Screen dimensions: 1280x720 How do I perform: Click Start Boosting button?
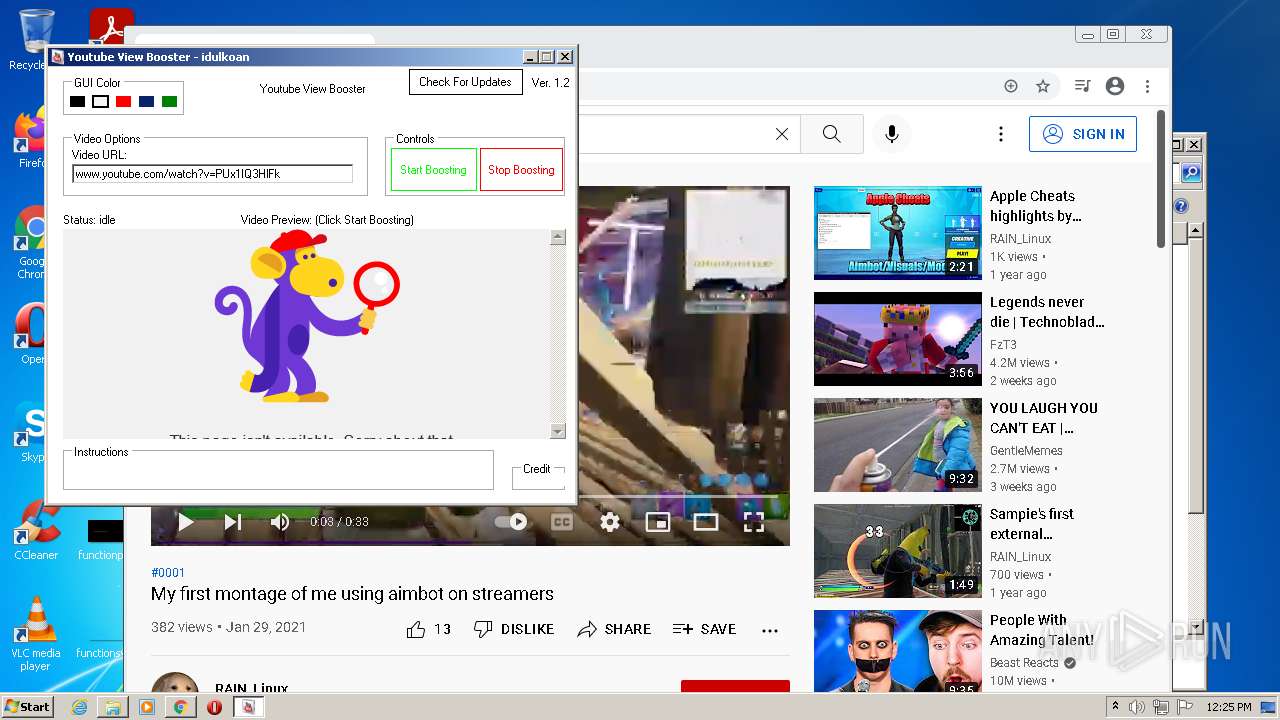pyautogui.click(x=433, y=170)
